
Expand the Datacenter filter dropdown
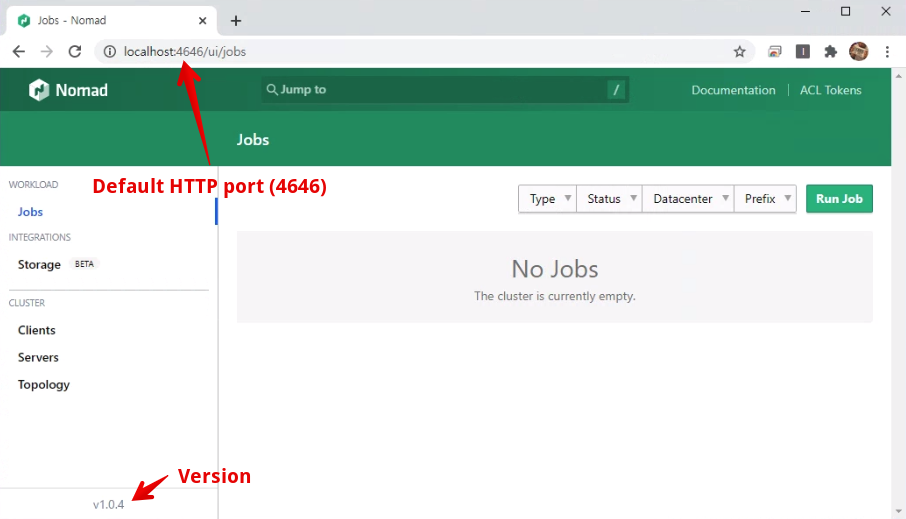[x=688, y=199]
